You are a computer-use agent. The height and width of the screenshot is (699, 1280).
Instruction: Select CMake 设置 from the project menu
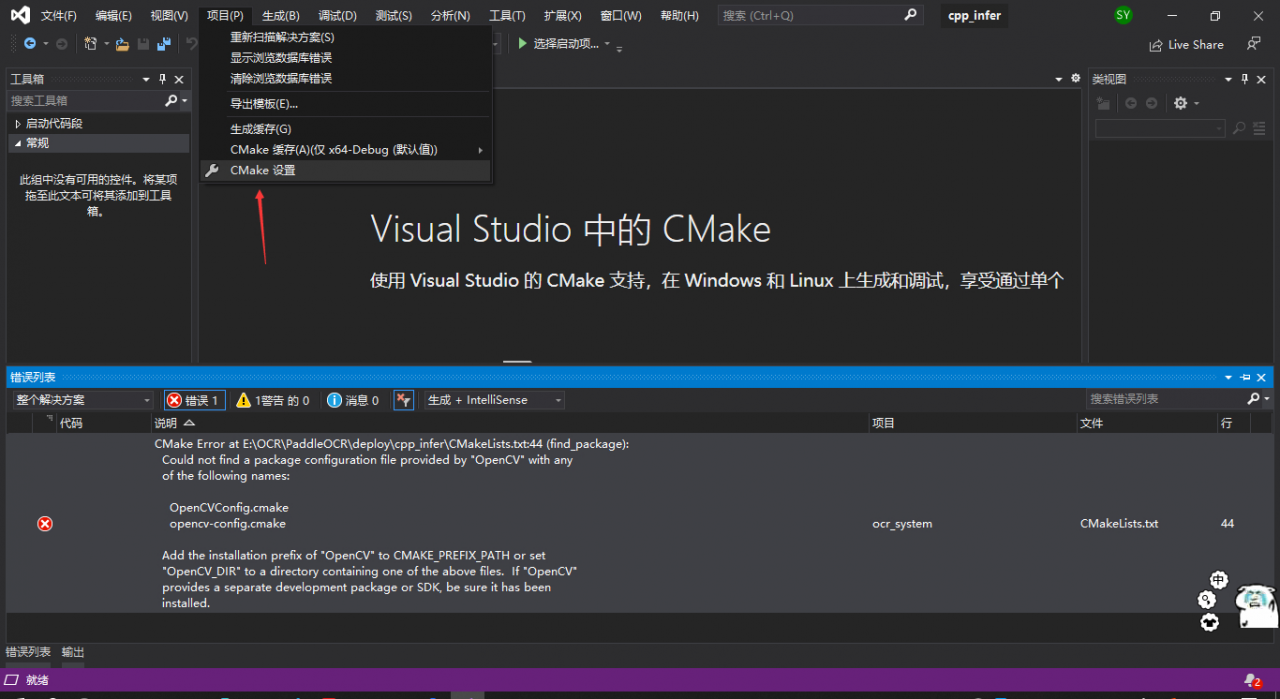coord(262,170)
